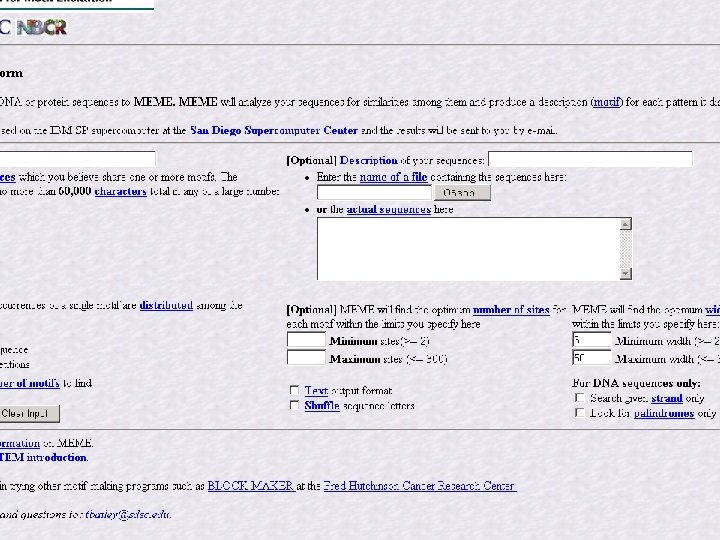
Task: Open the strand help link
Action: click(667, 398)
